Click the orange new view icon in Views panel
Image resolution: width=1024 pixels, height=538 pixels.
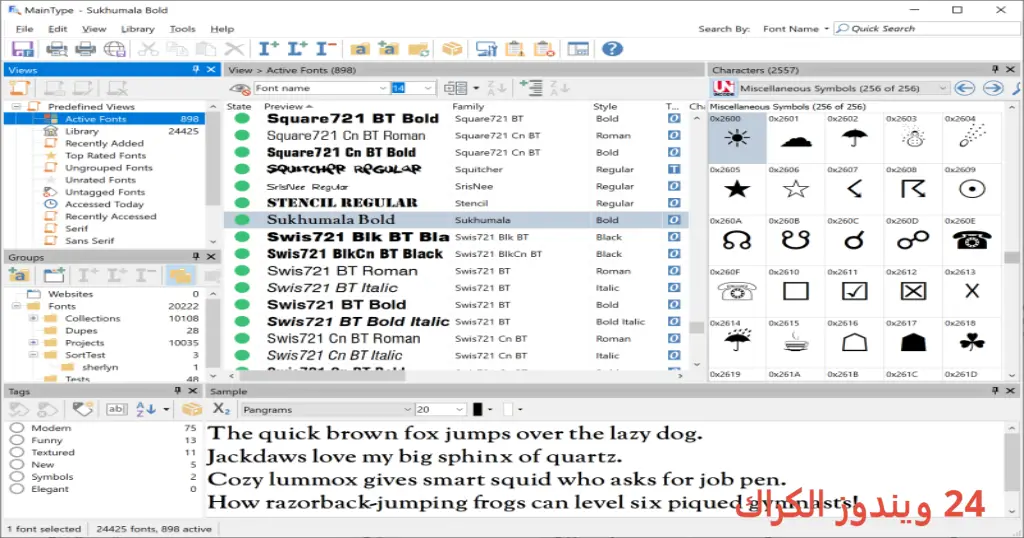[20, 88]
